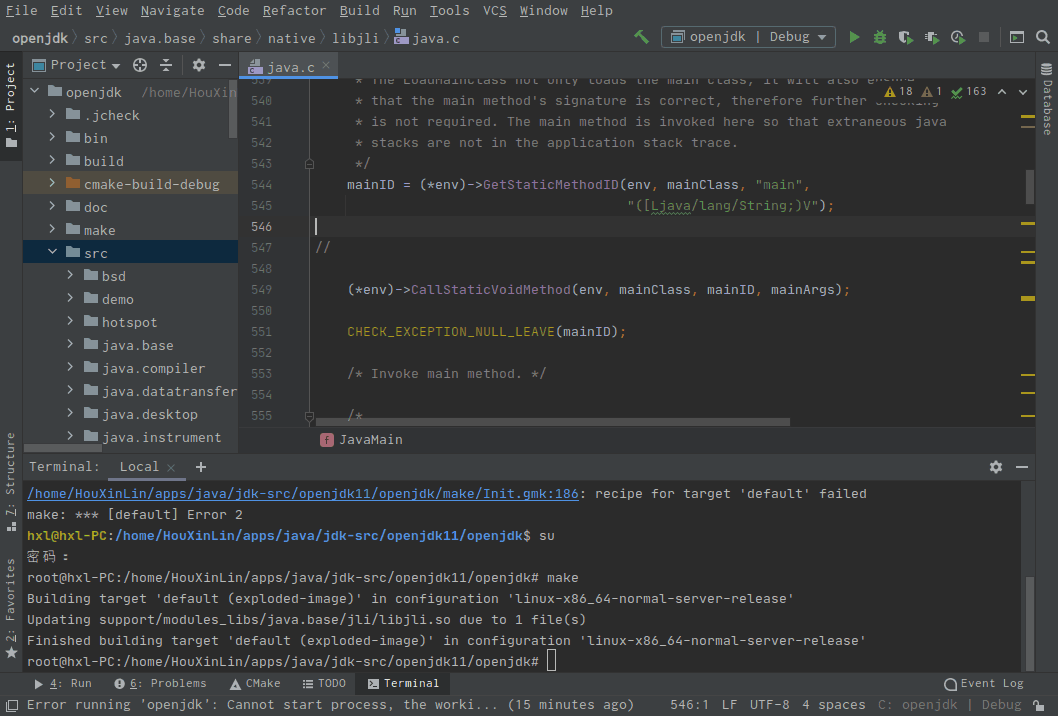This screenshot has width=1058, height=716.
Task: Collapse the src folder
Action: [53, 252]
